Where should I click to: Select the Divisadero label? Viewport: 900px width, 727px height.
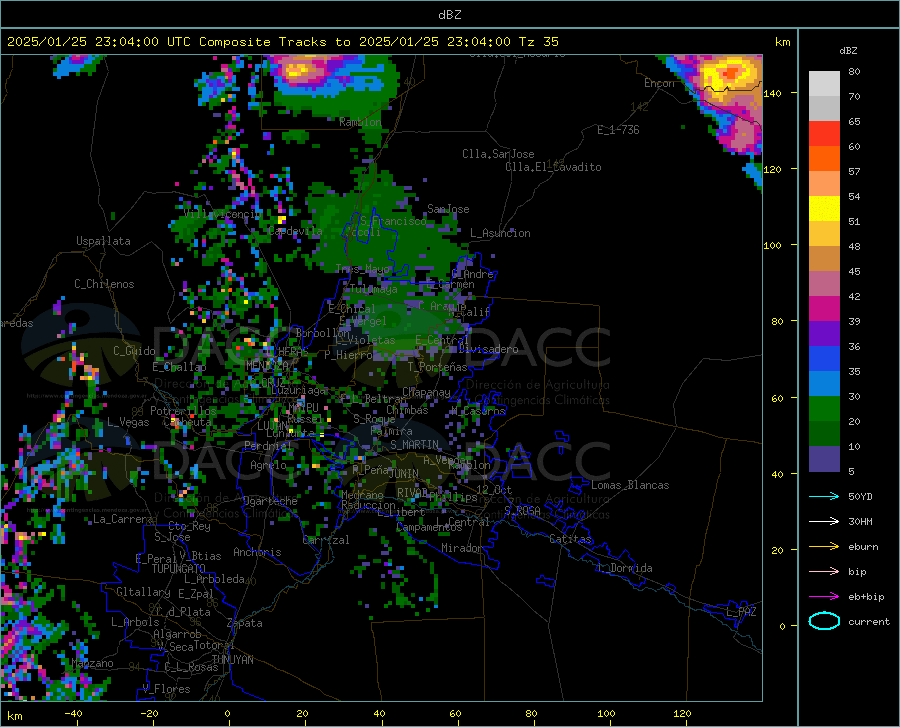[x=488, y=349]
